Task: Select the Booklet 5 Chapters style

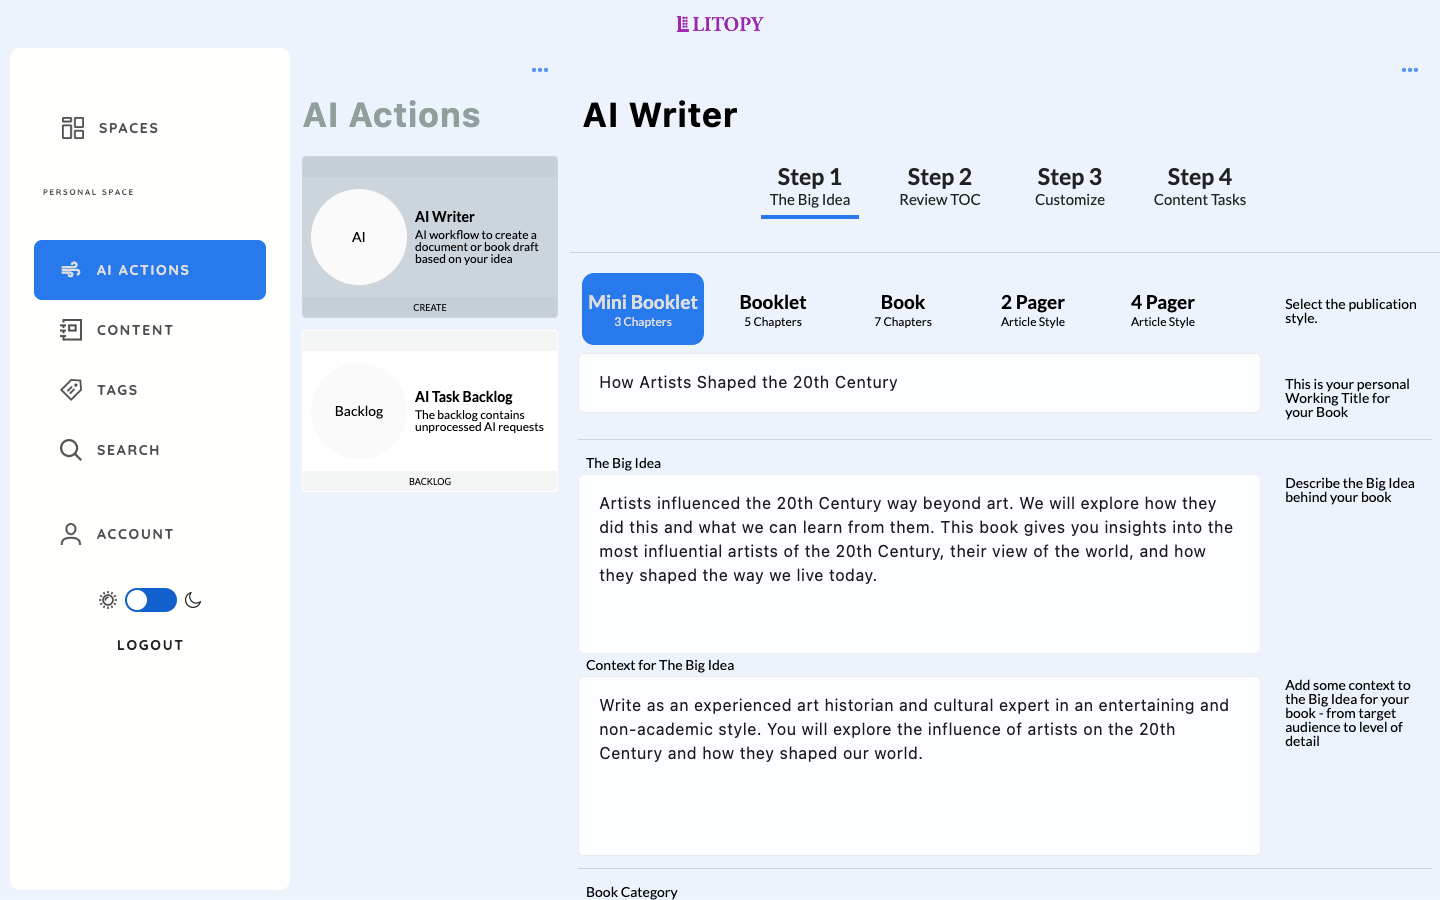Action: 772,310
